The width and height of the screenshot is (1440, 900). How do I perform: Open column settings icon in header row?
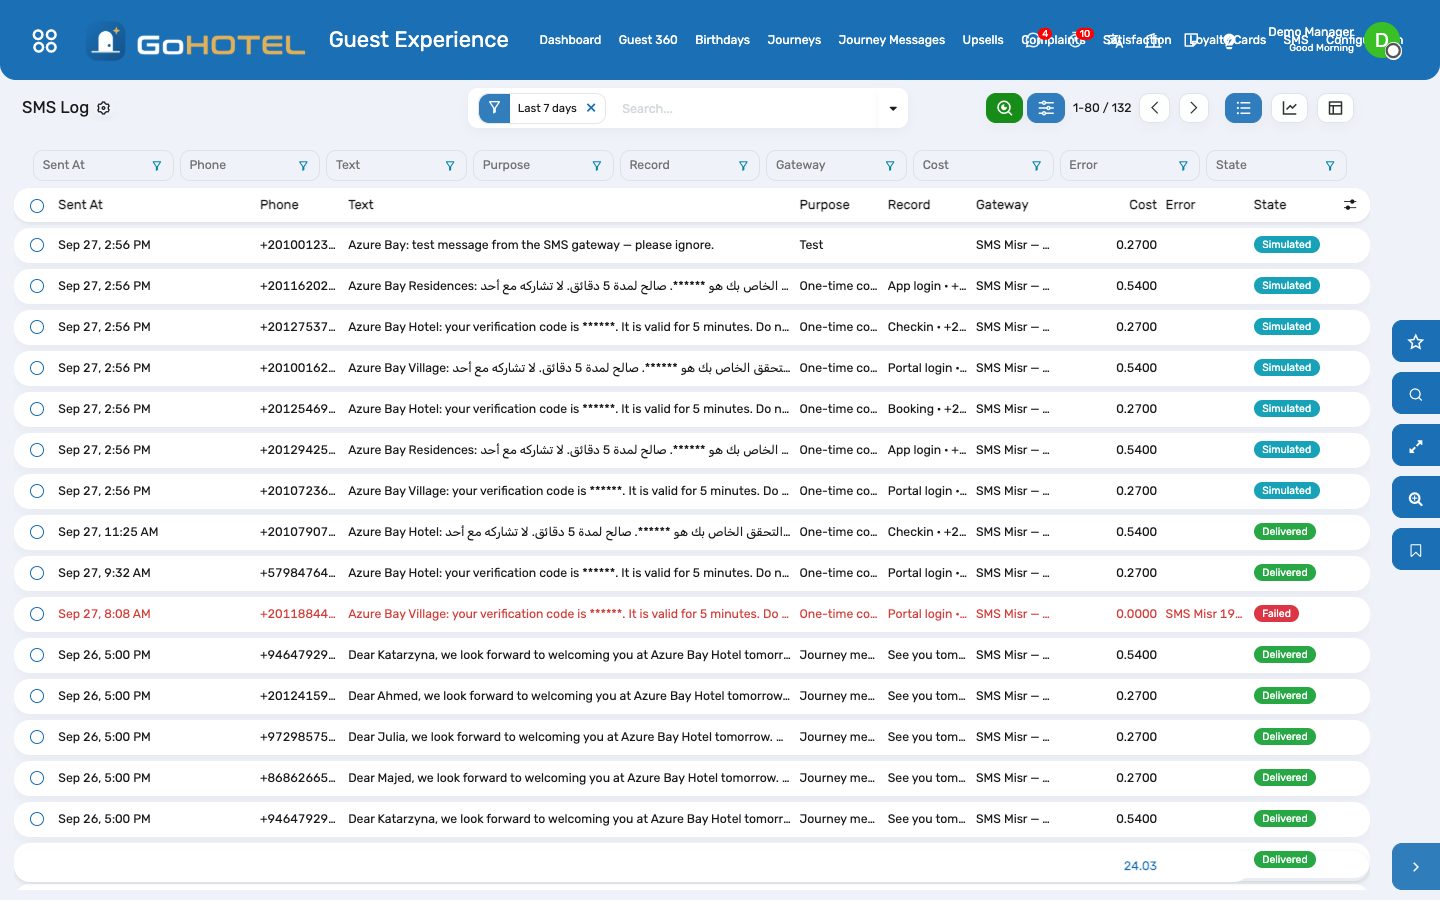click(x=1350, y=205)
